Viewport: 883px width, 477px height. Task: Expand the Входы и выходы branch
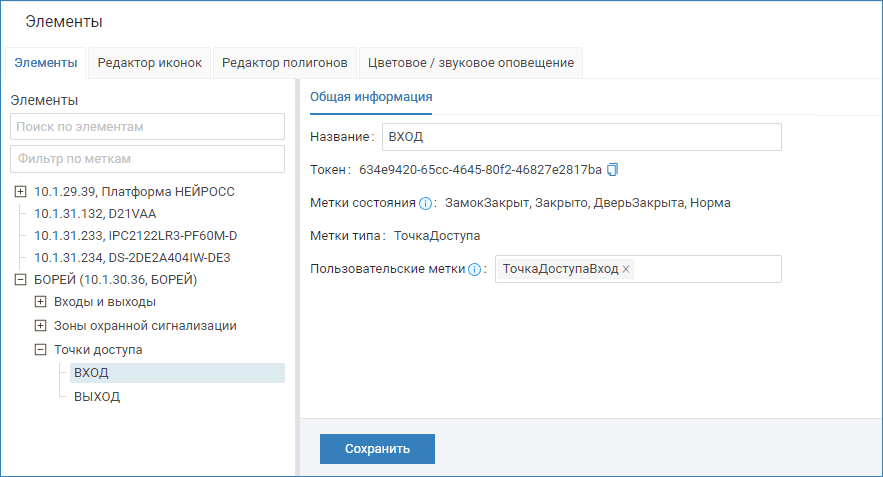point(41,301)
